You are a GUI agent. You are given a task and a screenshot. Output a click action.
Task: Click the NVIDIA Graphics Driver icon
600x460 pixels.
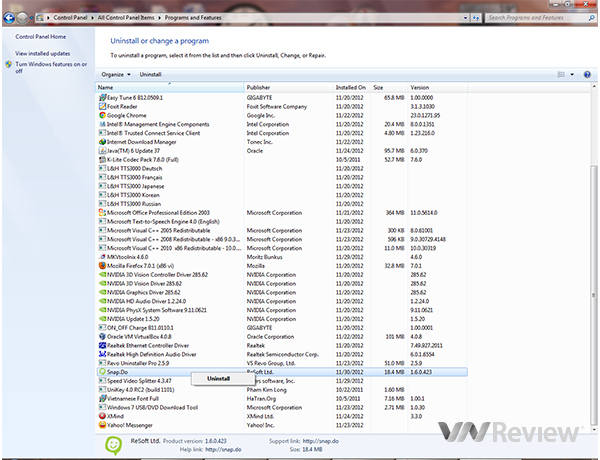102,292
